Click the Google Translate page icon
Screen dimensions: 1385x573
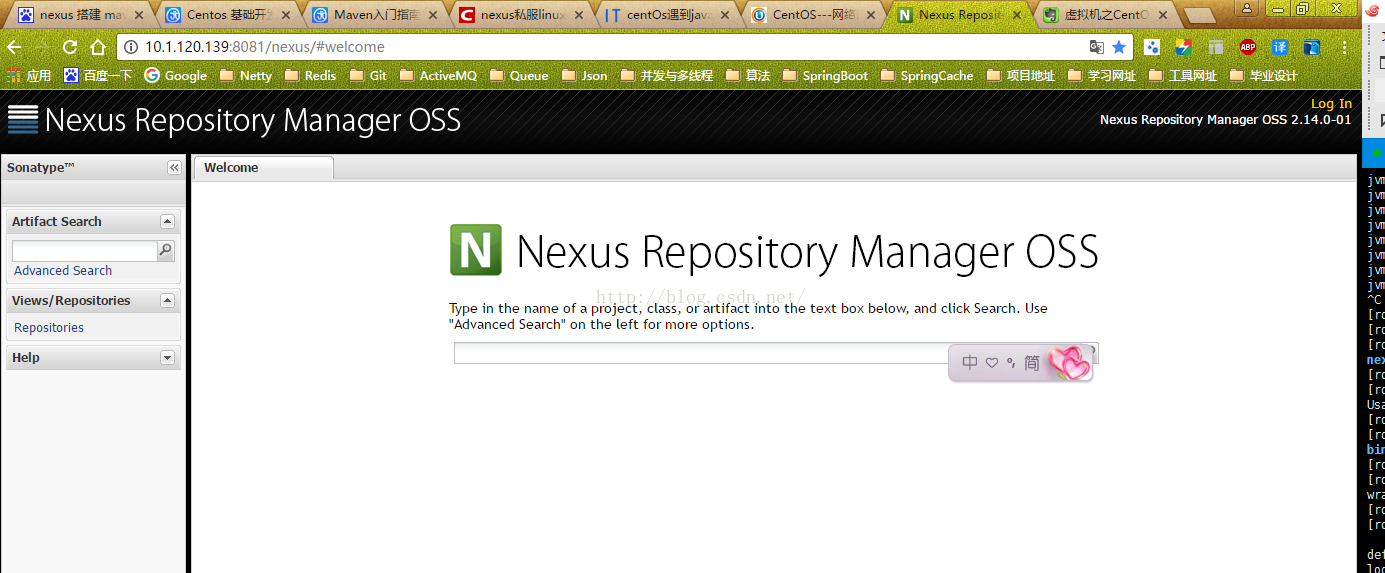pyautogui.click(x=1097, y=47)
